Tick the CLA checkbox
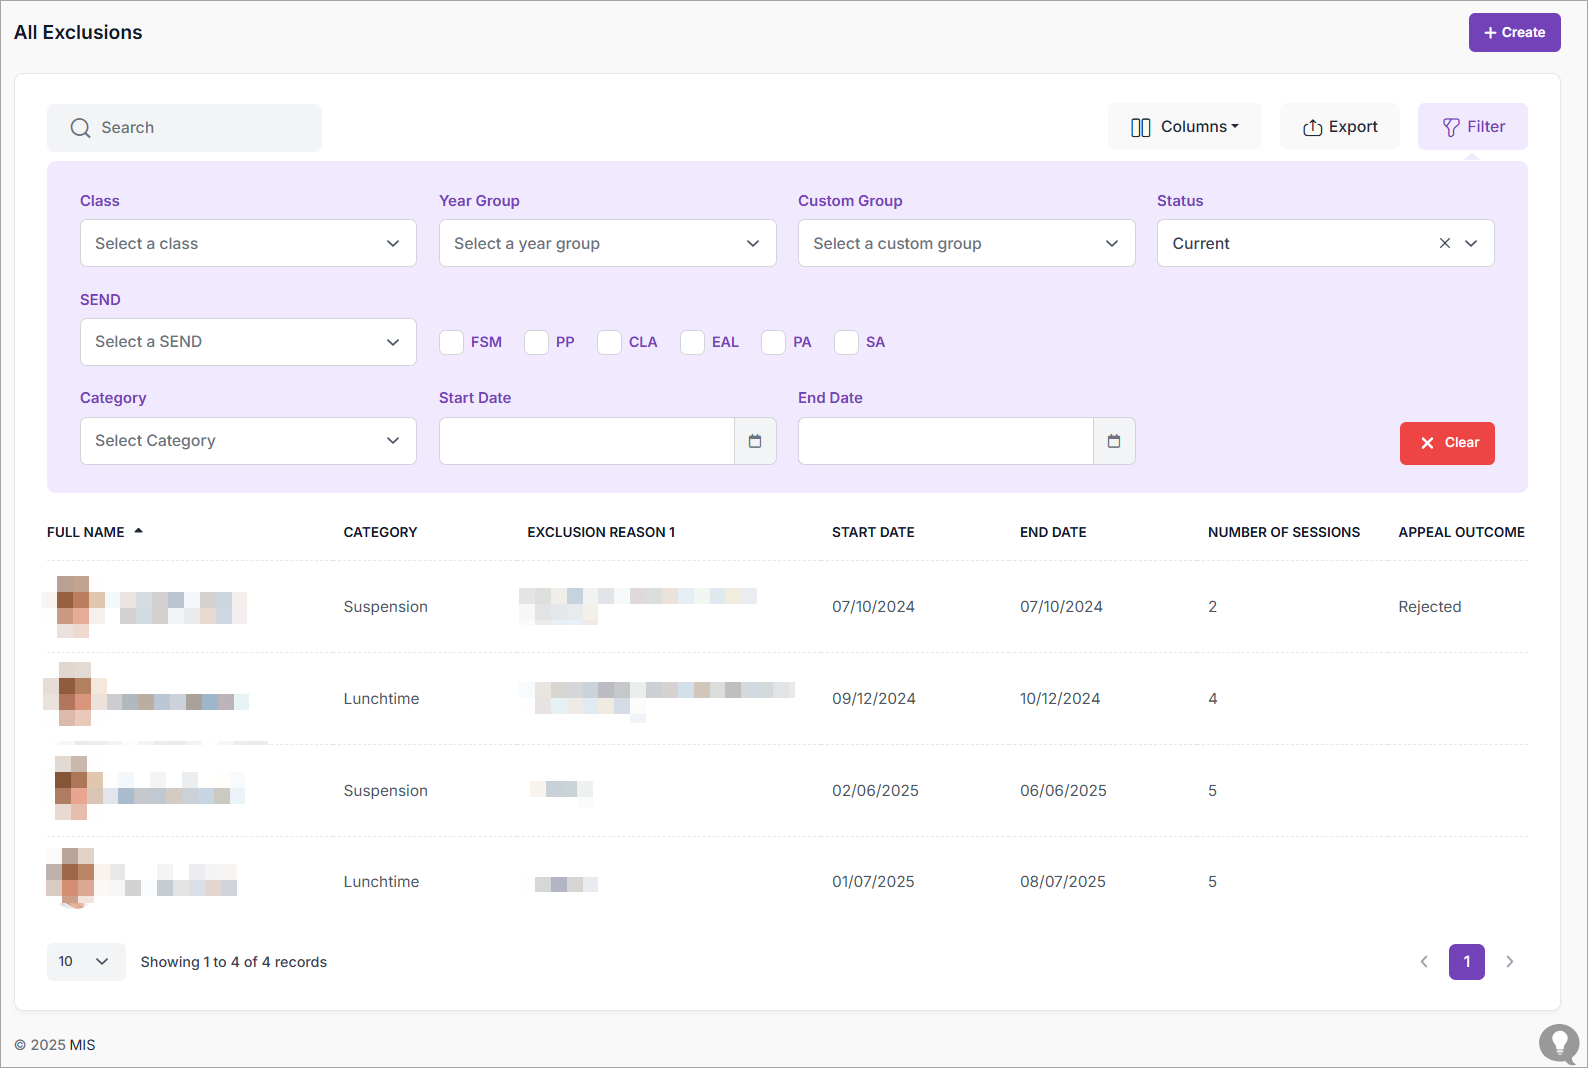The height and width of the screenshot is (1068, 1588). point(609,342)
